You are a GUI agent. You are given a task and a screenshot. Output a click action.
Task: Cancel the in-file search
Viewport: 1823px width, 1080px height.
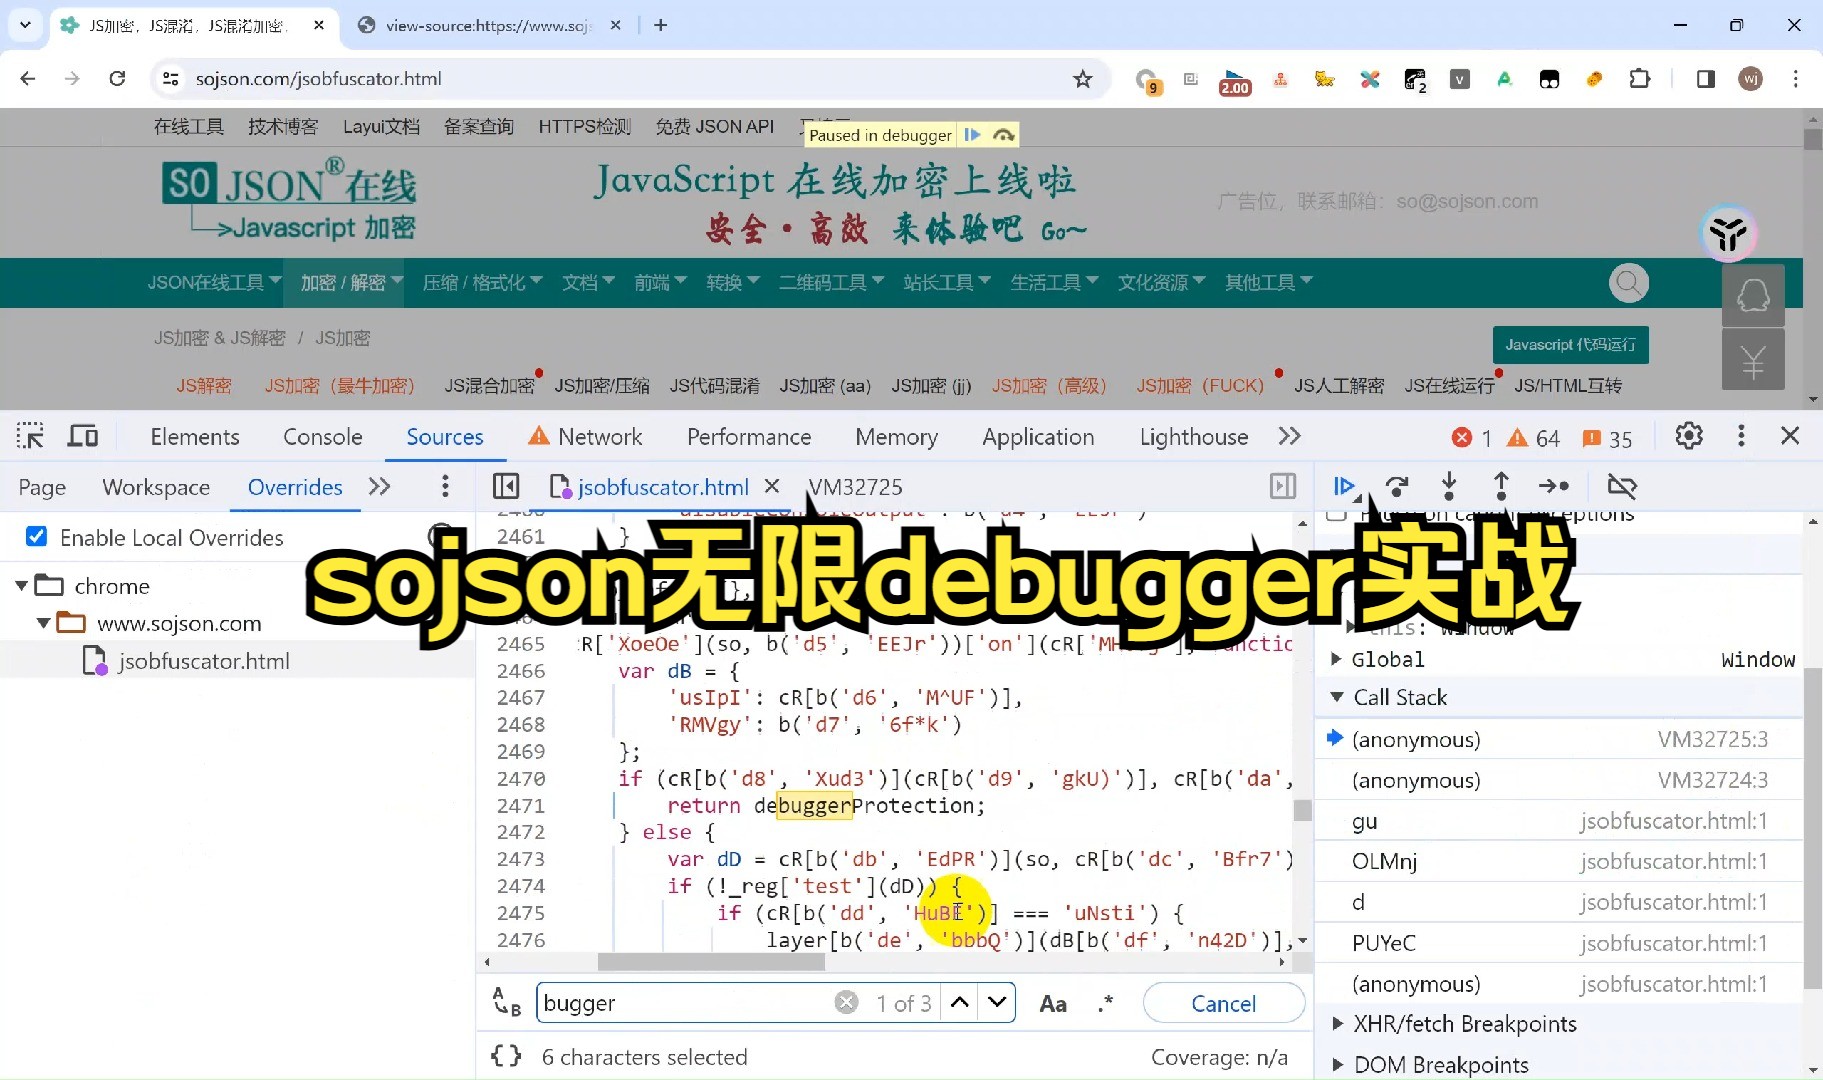click(1223, 1003)
